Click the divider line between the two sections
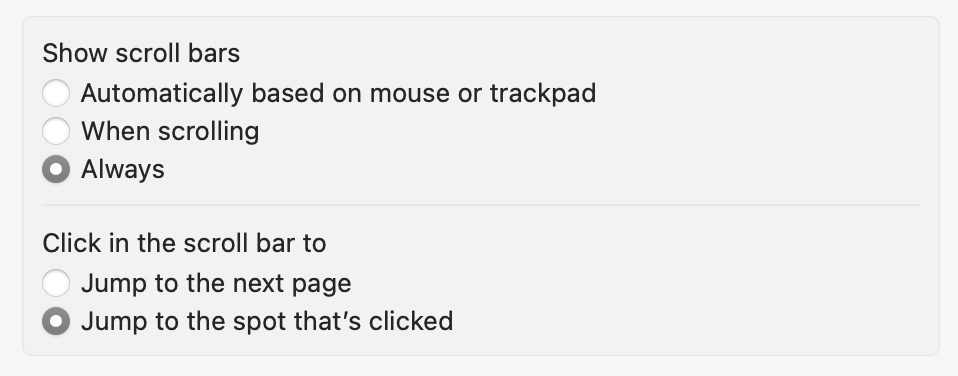The width and height of the screenshot is (958, 376). click(x=481, y=205)
